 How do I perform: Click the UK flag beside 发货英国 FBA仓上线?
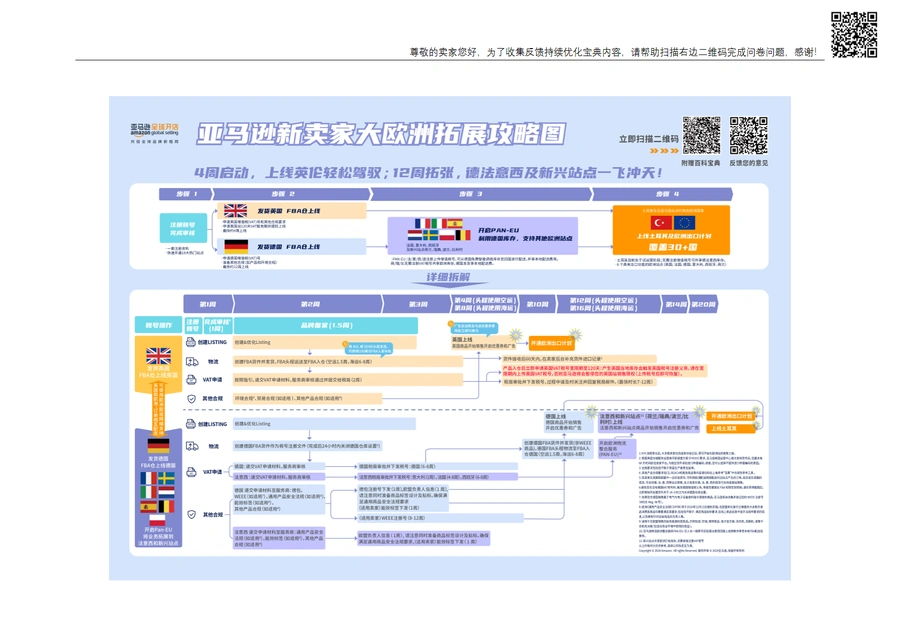click(235, 211)
